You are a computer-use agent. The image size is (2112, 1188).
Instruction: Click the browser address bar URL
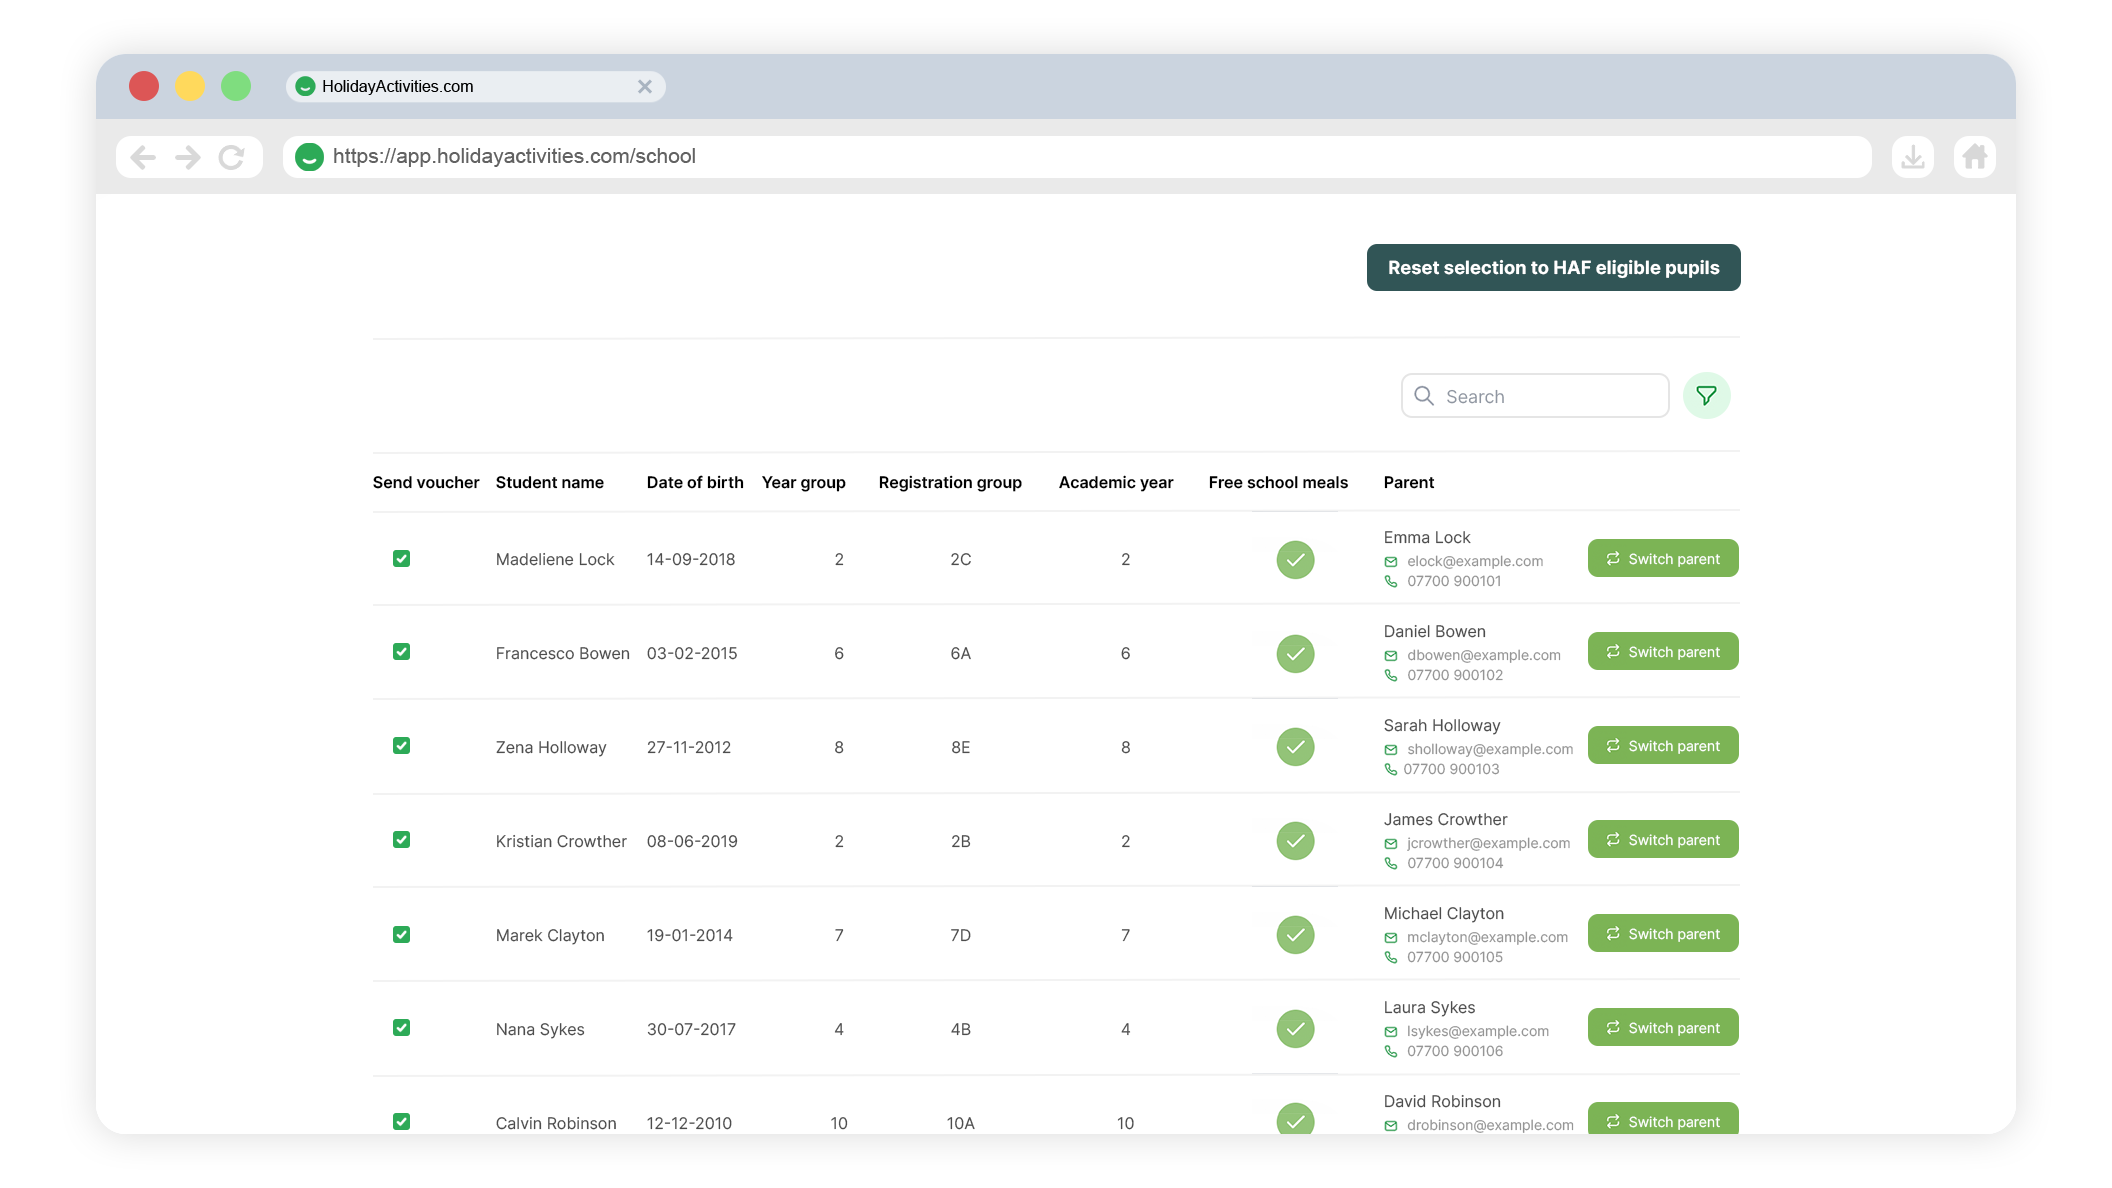point(514,157)
